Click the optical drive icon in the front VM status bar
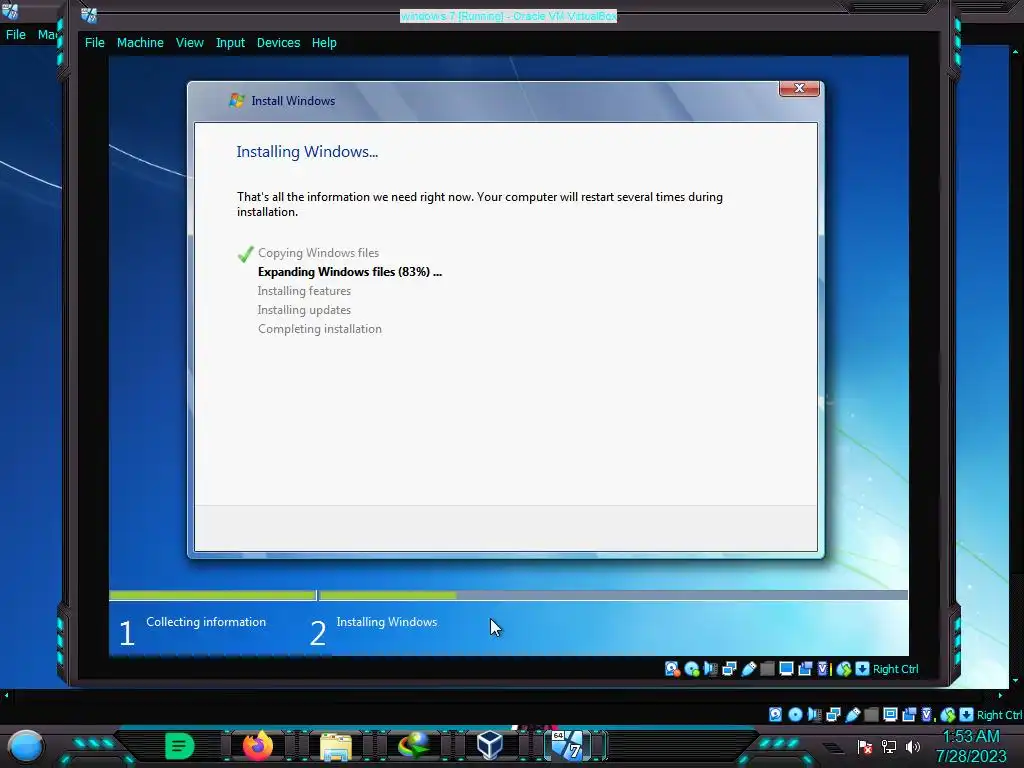 (692, 669)
